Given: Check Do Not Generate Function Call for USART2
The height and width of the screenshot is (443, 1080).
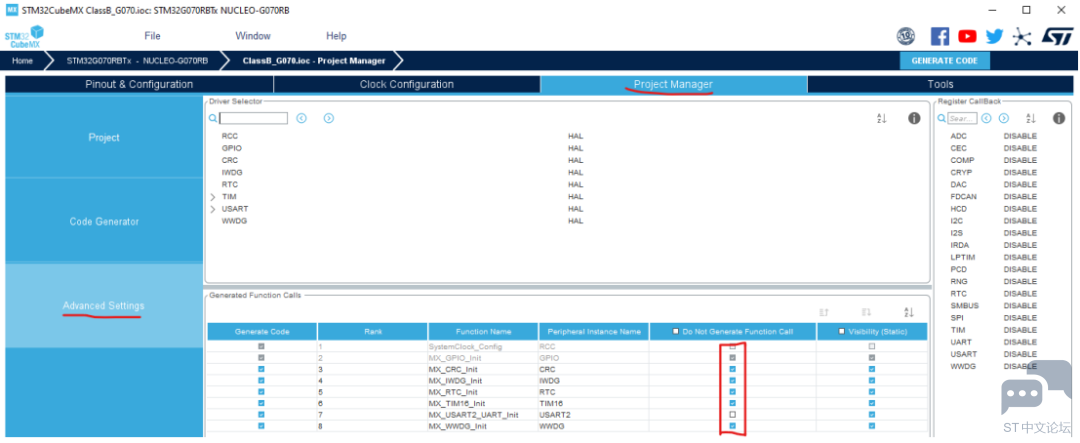Looking at the screenshot, I should point(732,415).
